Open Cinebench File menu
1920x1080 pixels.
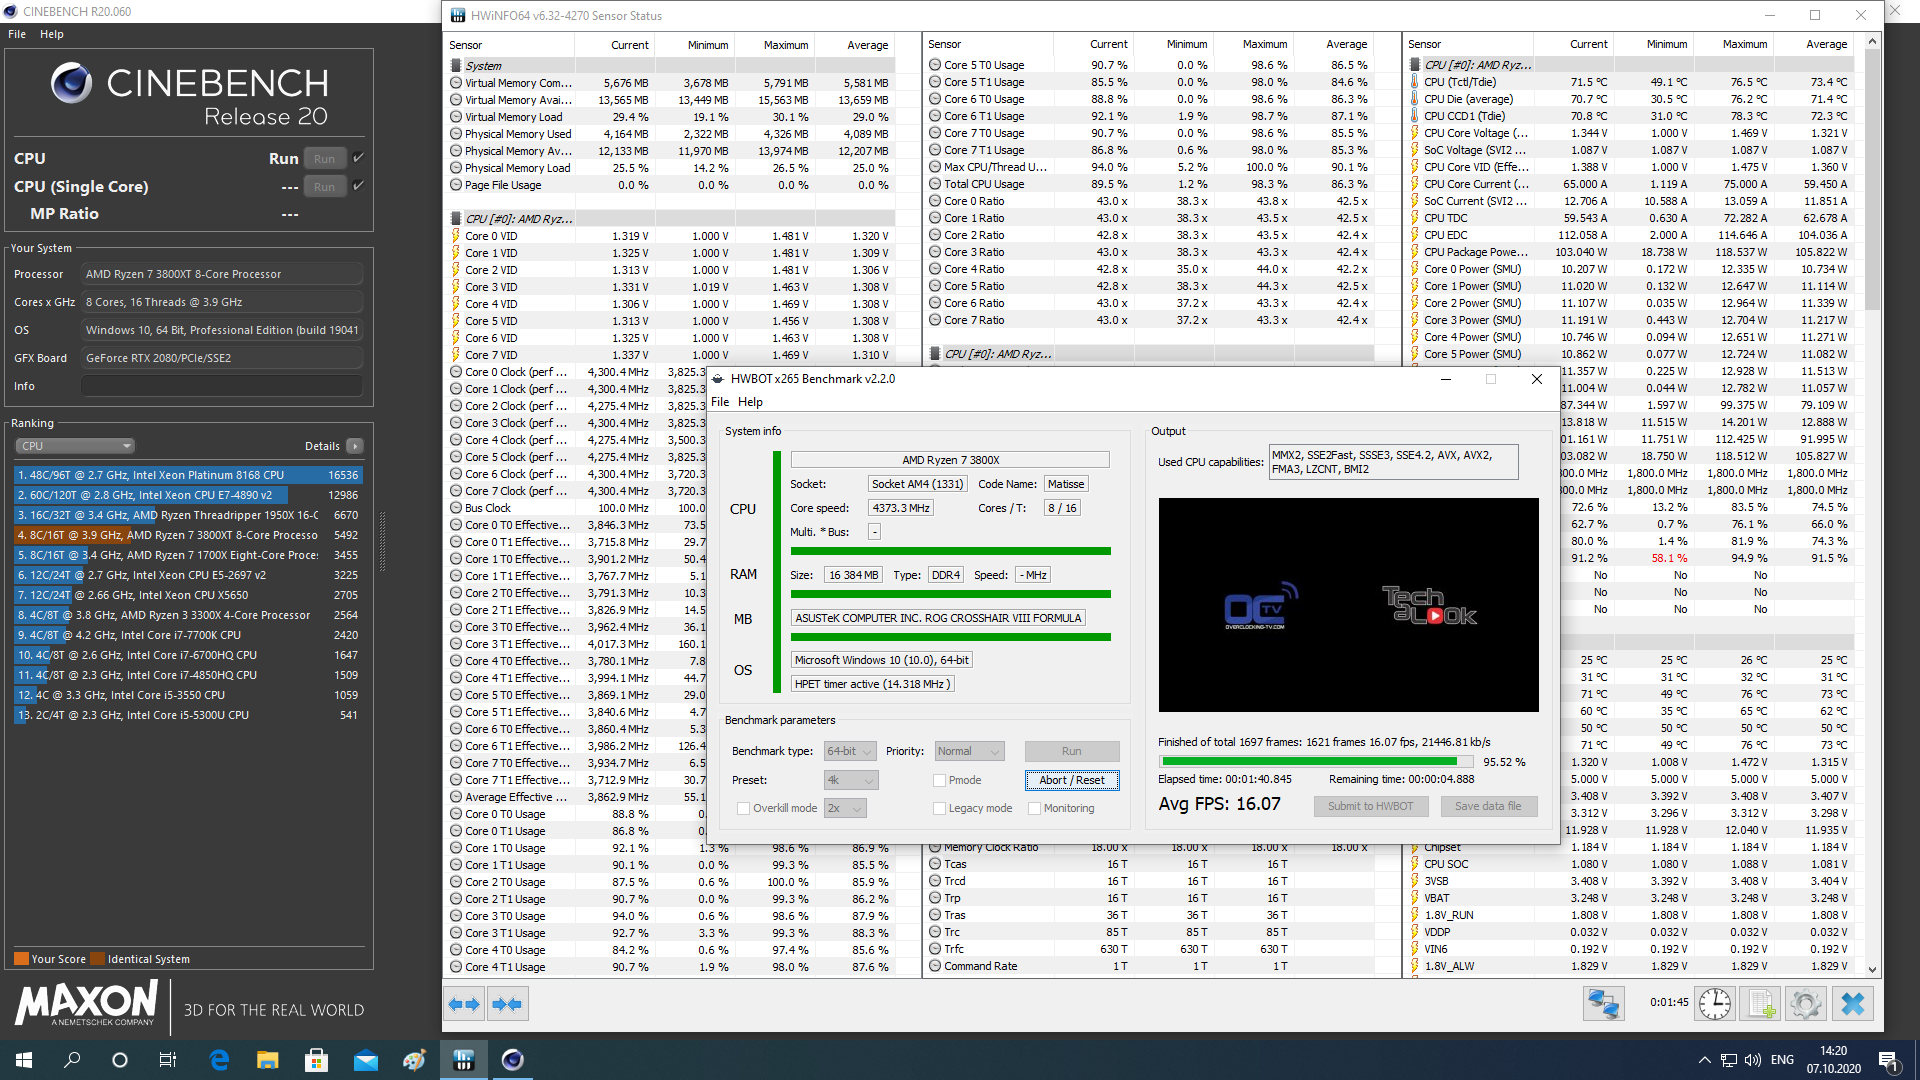click(x=17, y=34)
